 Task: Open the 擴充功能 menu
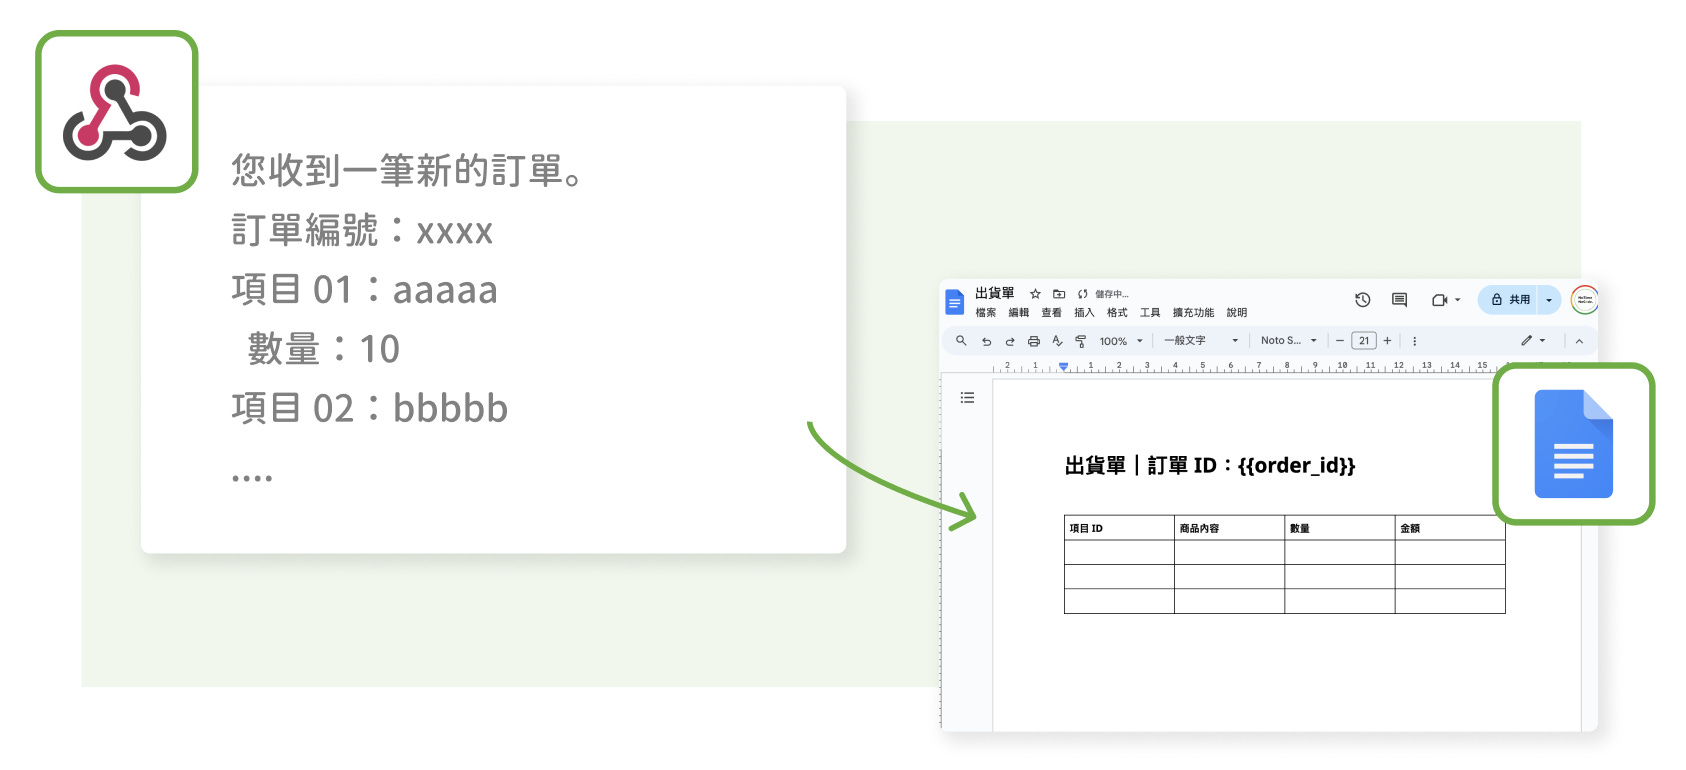(x=1193, y=313)
